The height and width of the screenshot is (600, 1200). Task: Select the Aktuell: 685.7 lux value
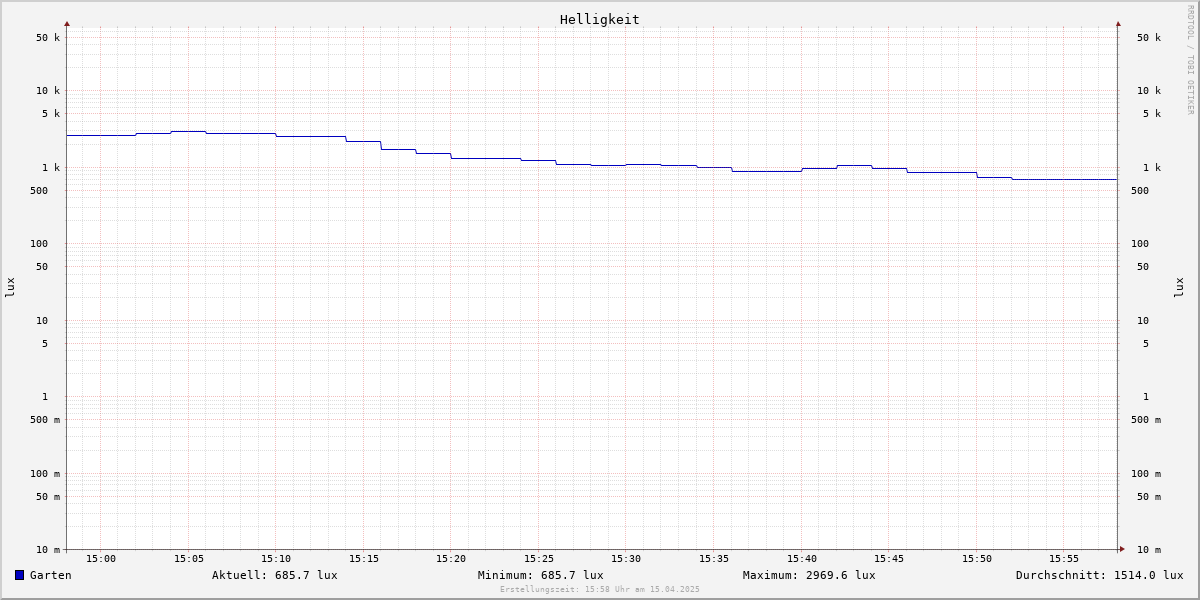coord(275,575)
